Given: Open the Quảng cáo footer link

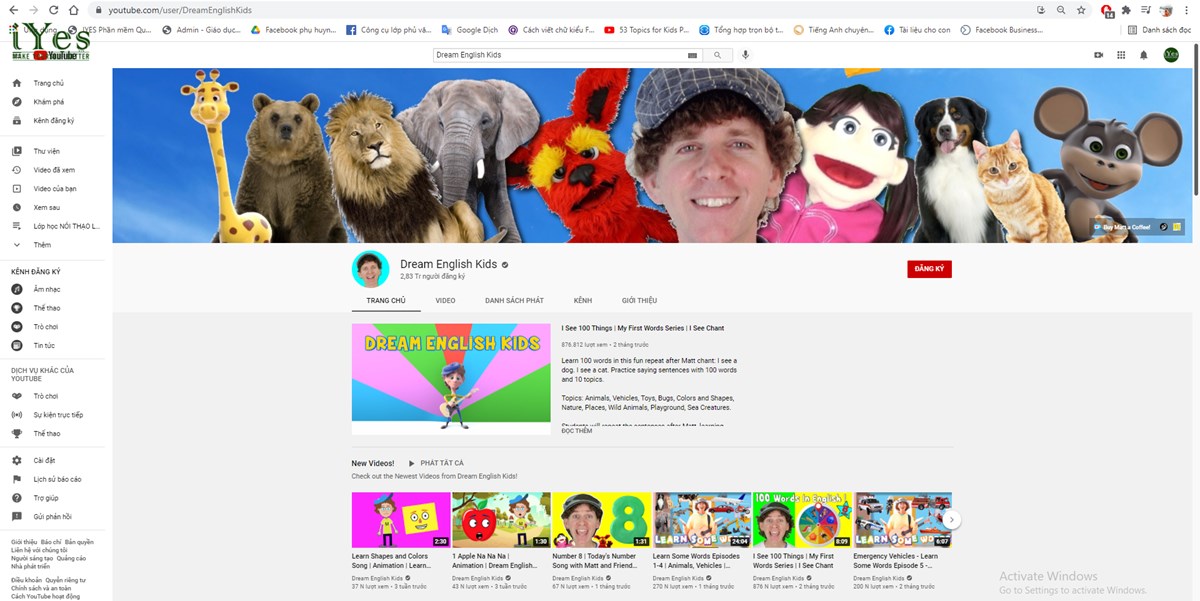Looking at the screenshot, I should [x=71, y=558].
